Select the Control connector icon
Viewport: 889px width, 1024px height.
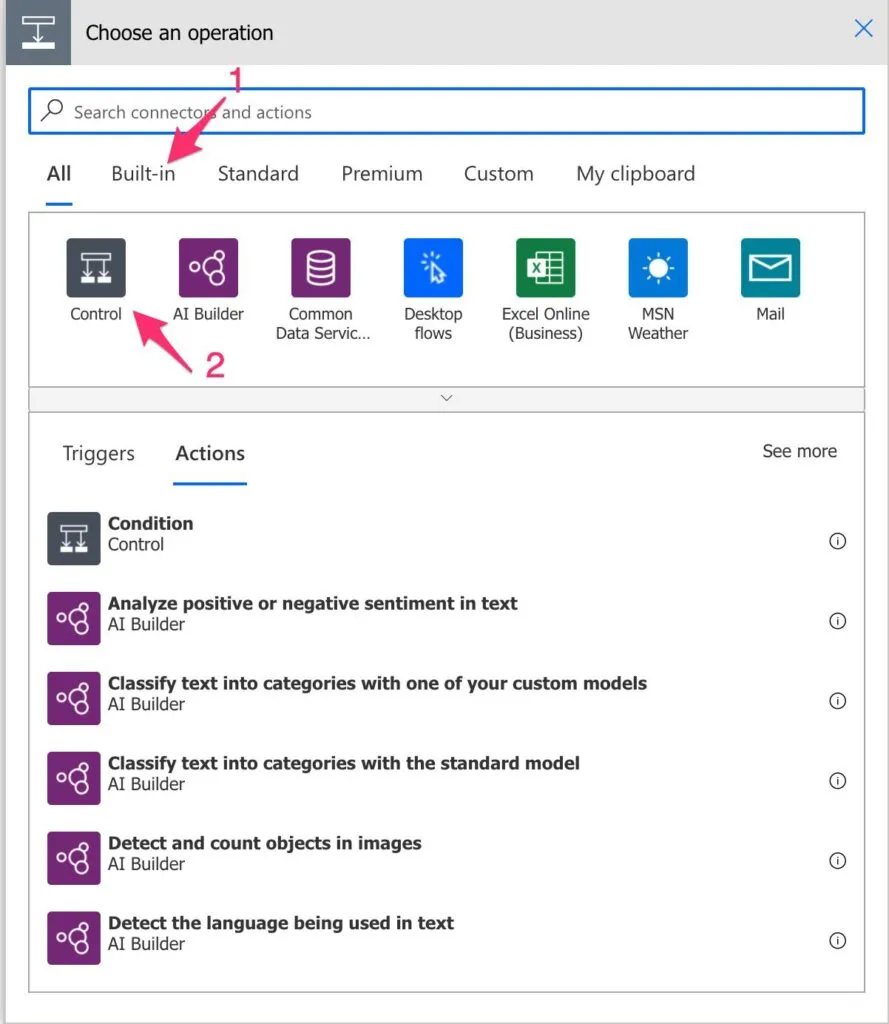(96, 268)
